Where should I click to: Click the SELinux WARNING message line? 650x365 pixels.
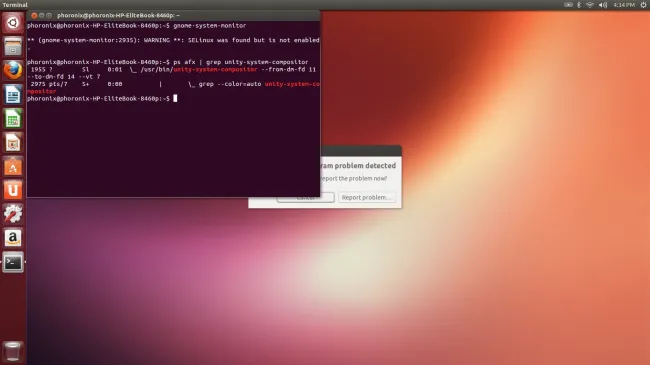point(173,40)
